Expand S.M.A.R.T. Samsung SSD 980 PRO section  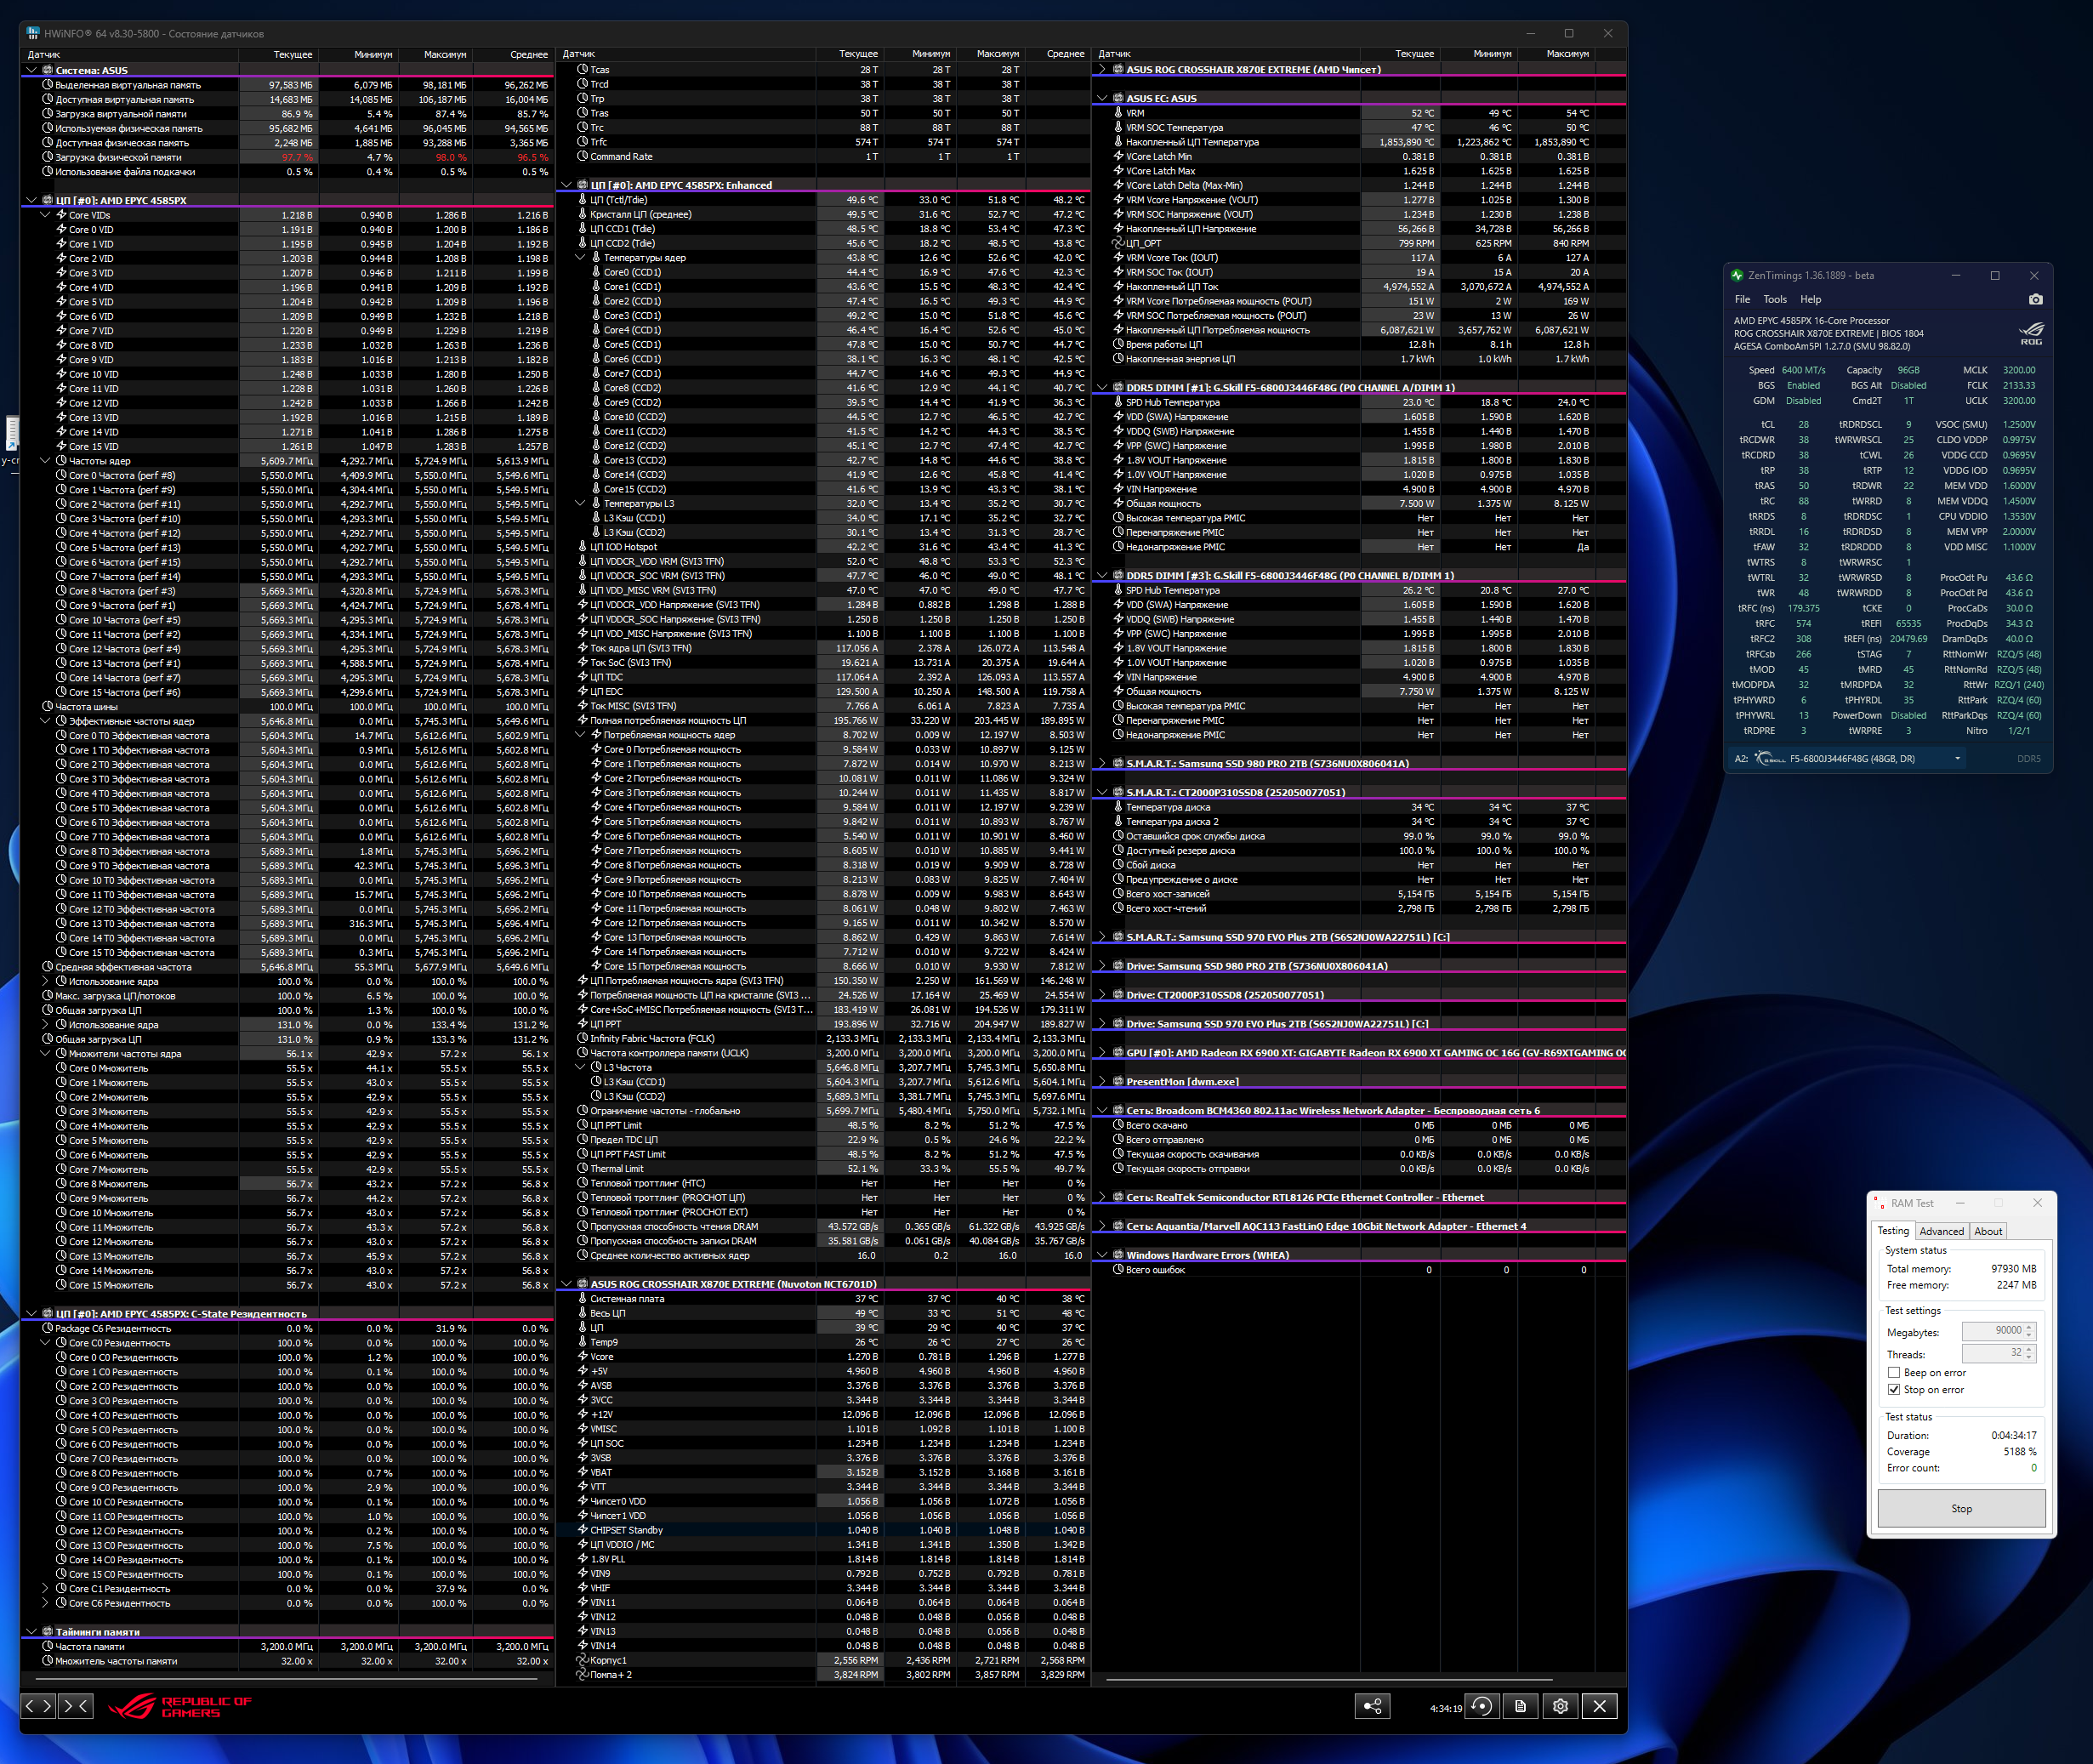click(1102, 764)
